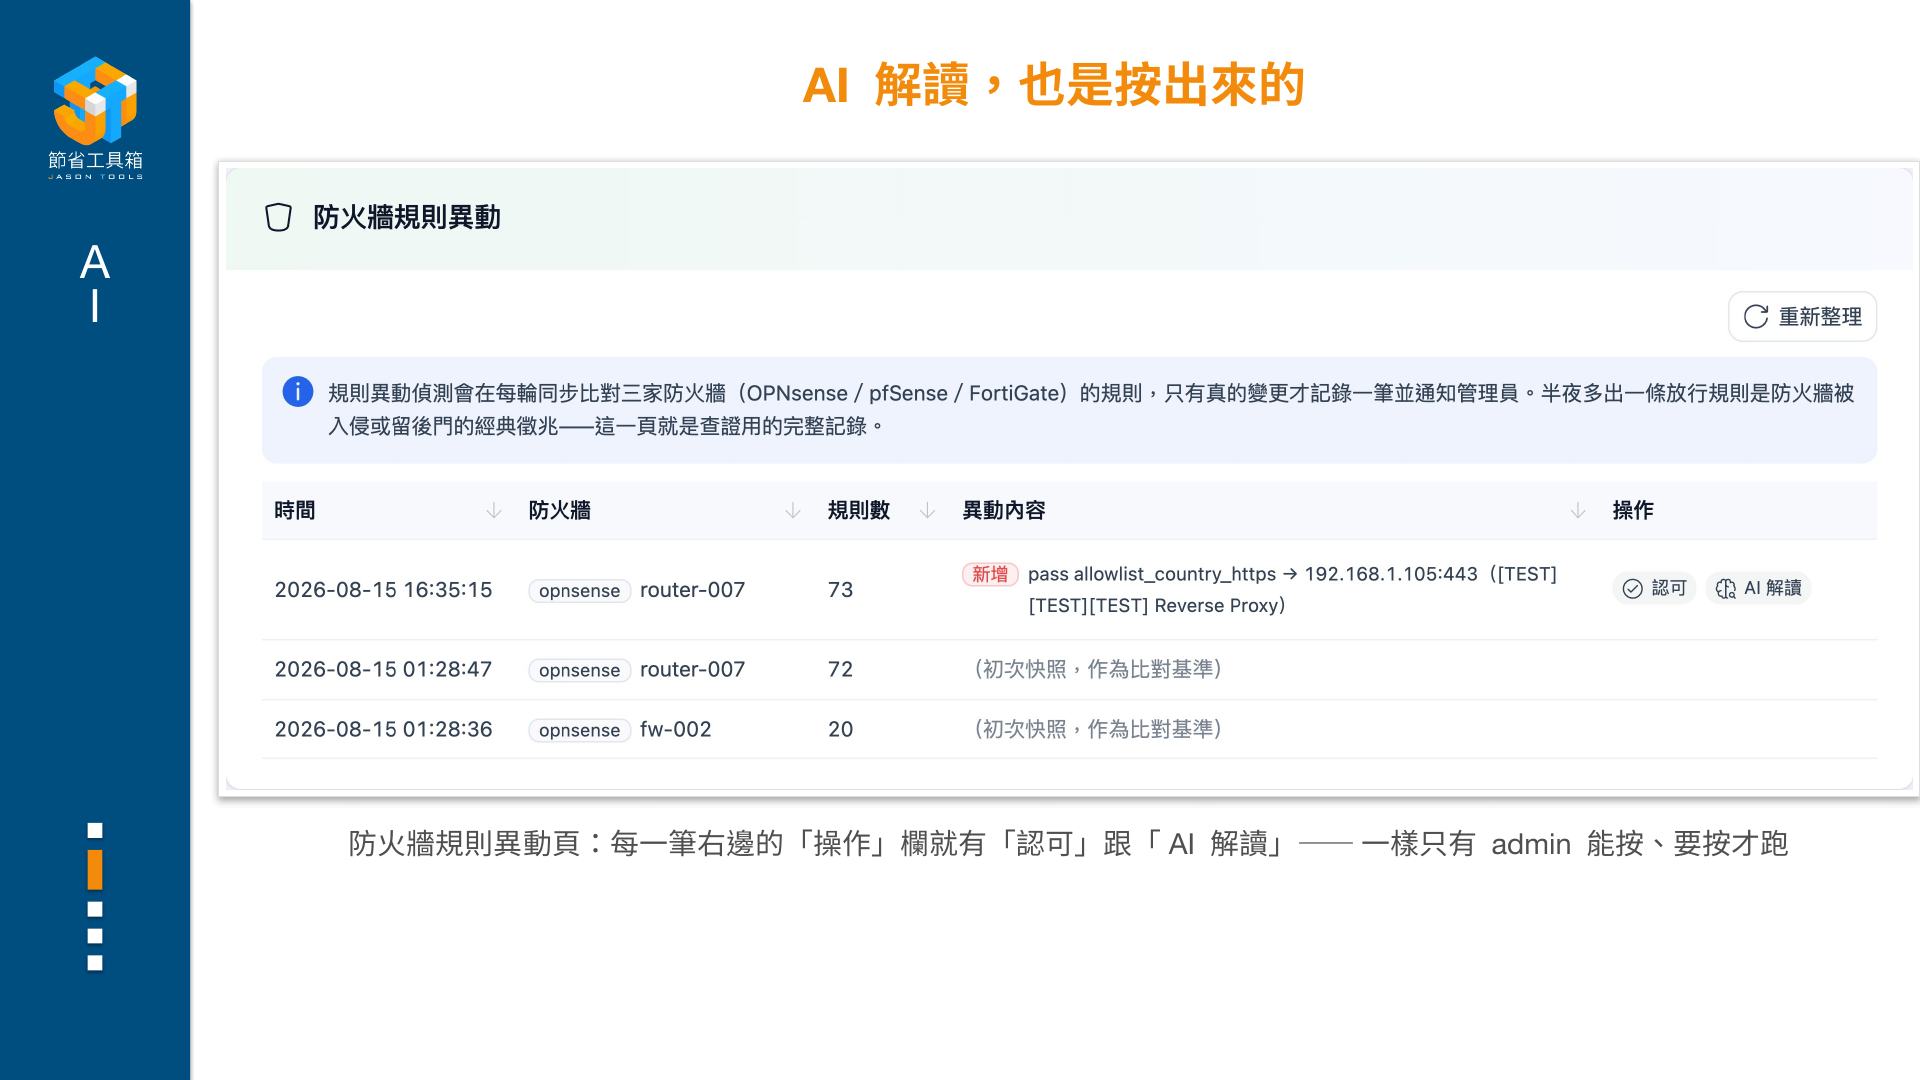Click the slide title AI 解讀，也是按出來的
1920x1080 pixels.
pos(1054,85)
